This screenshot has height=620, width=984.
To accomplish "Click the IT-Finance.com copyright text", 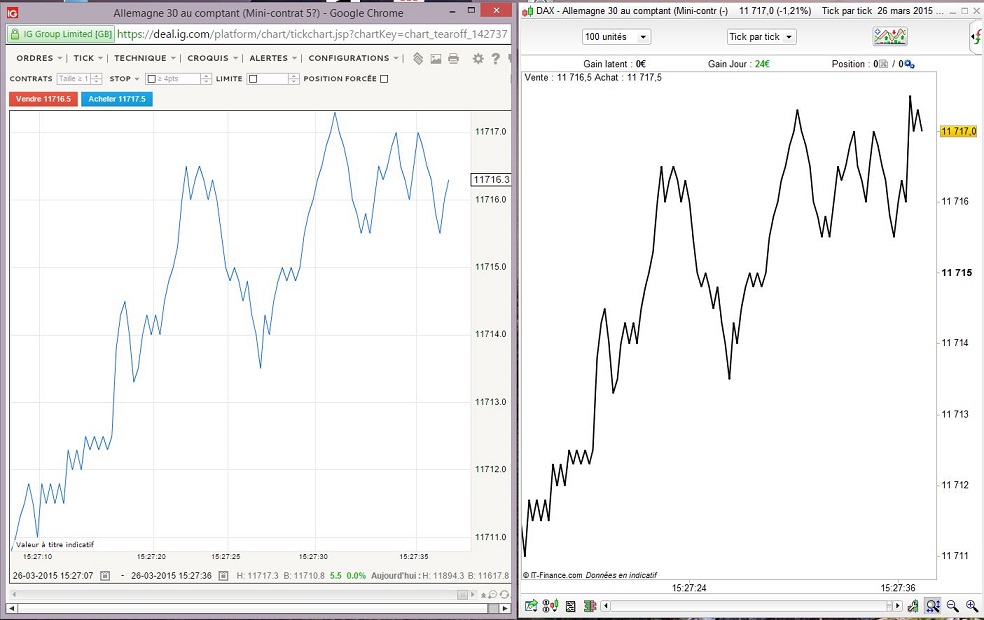I will [x=553, y=575].
